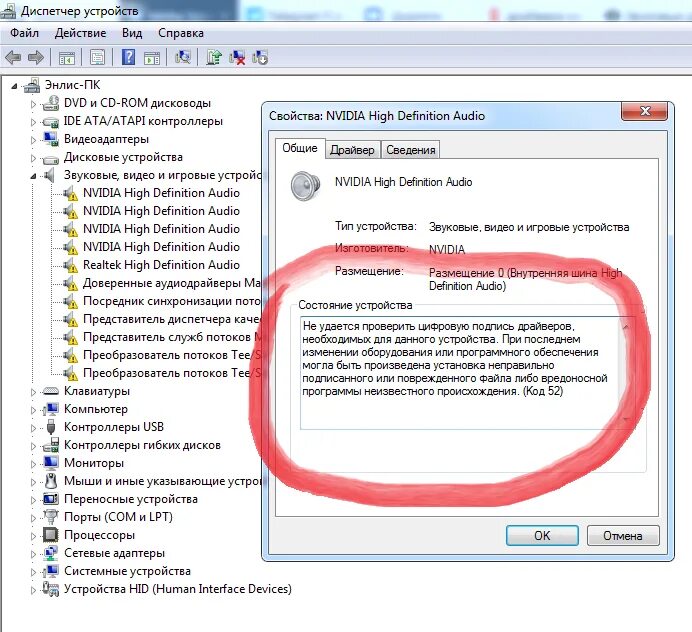Open the Действие menu

[80, 33]
